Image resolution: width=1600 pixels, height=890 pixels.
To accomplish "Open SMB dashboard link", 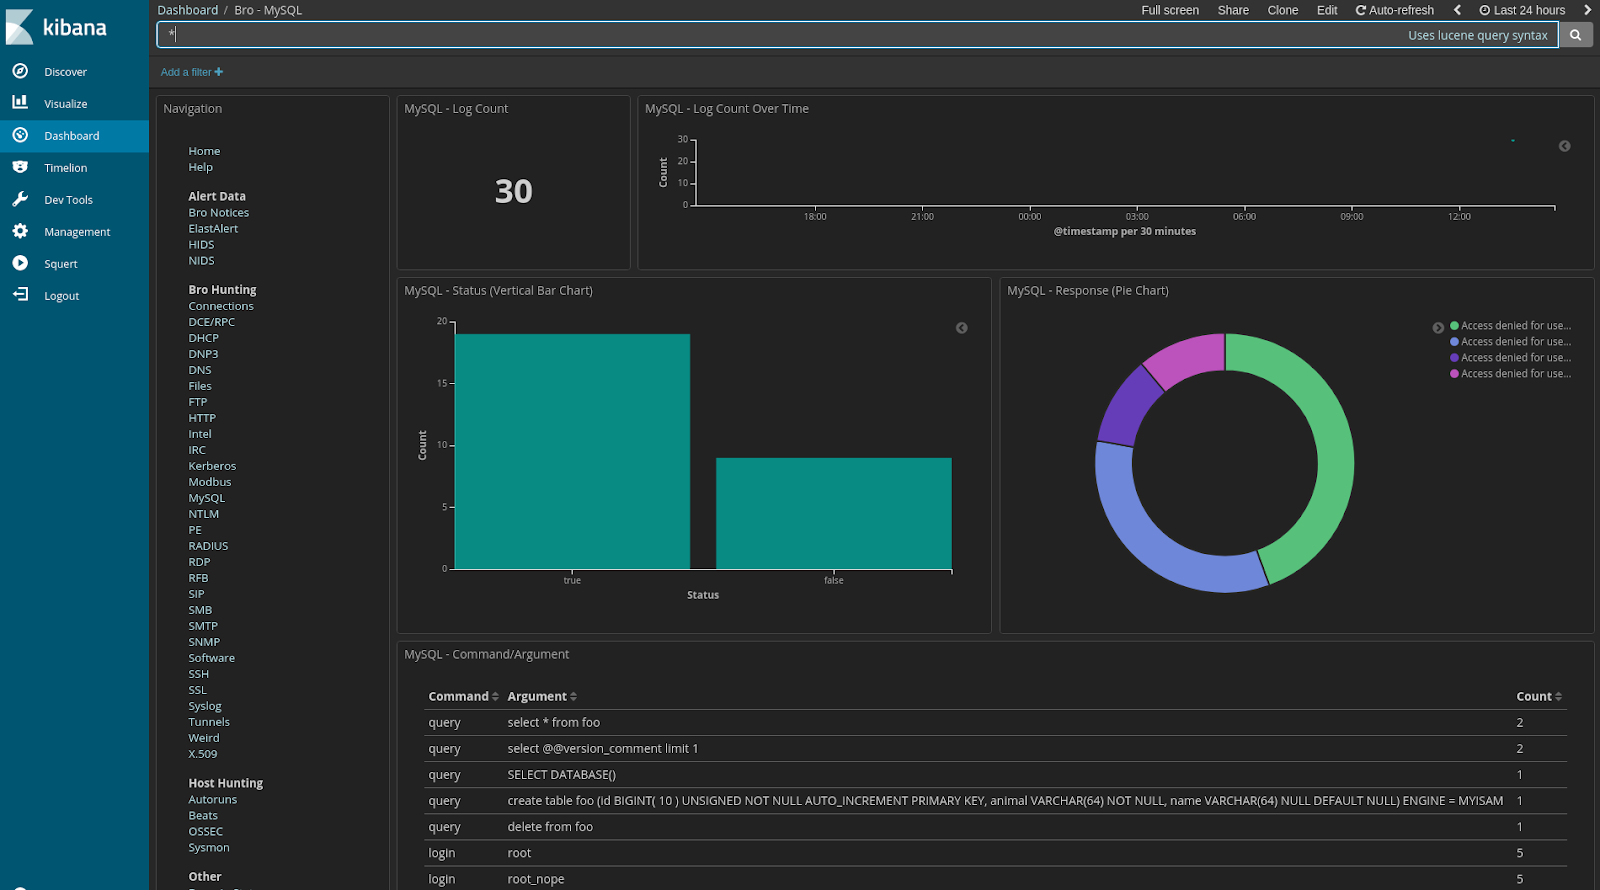I will coord(200,610).
